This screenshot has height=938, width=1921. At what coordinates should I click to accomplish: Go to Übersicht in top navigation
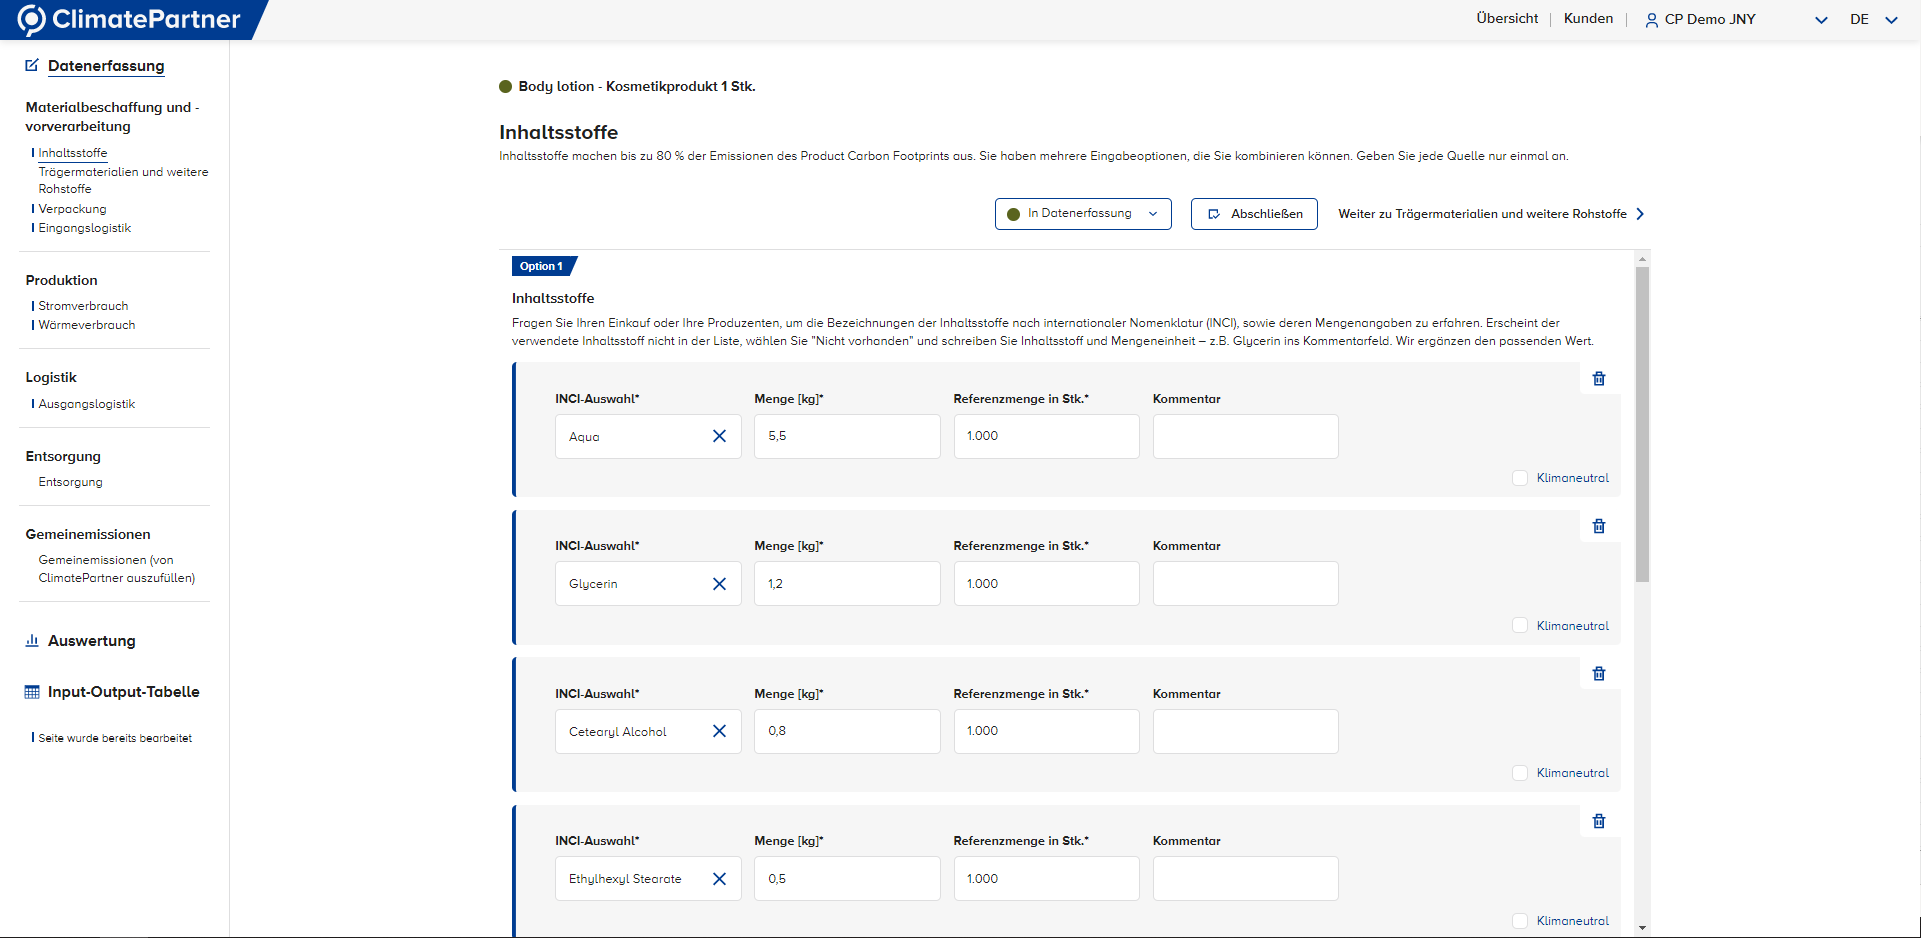(x=1506, y=19)
